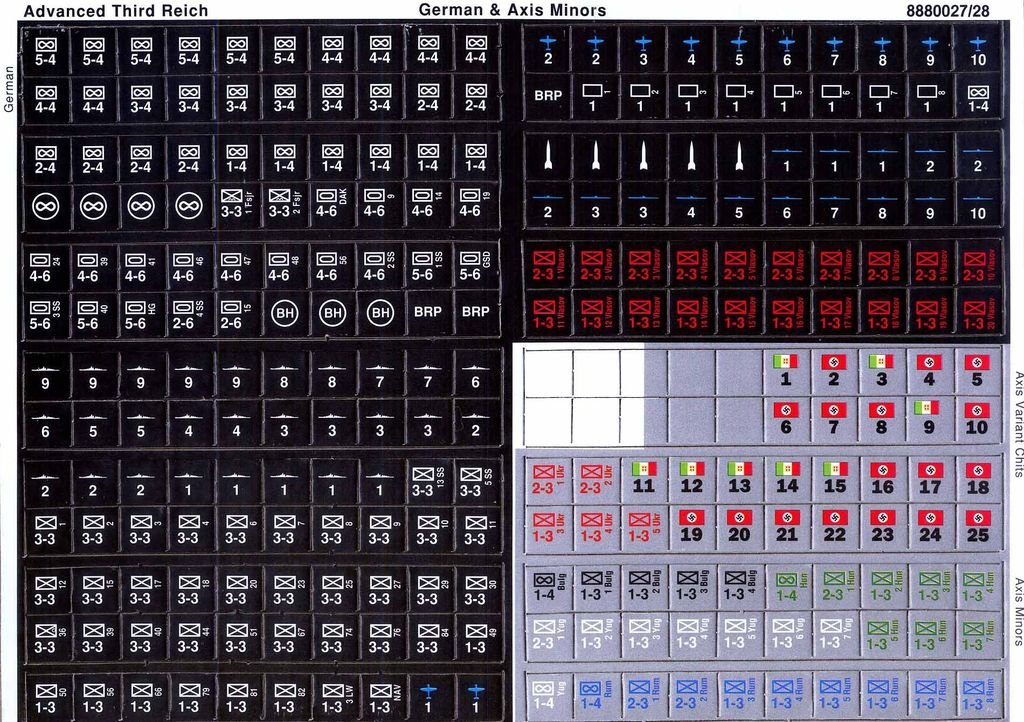Viewport: 1024px width, 722px height.
Task: Click the blue 1-4 Rum armor counter
Action: click(x=596, y=695)
